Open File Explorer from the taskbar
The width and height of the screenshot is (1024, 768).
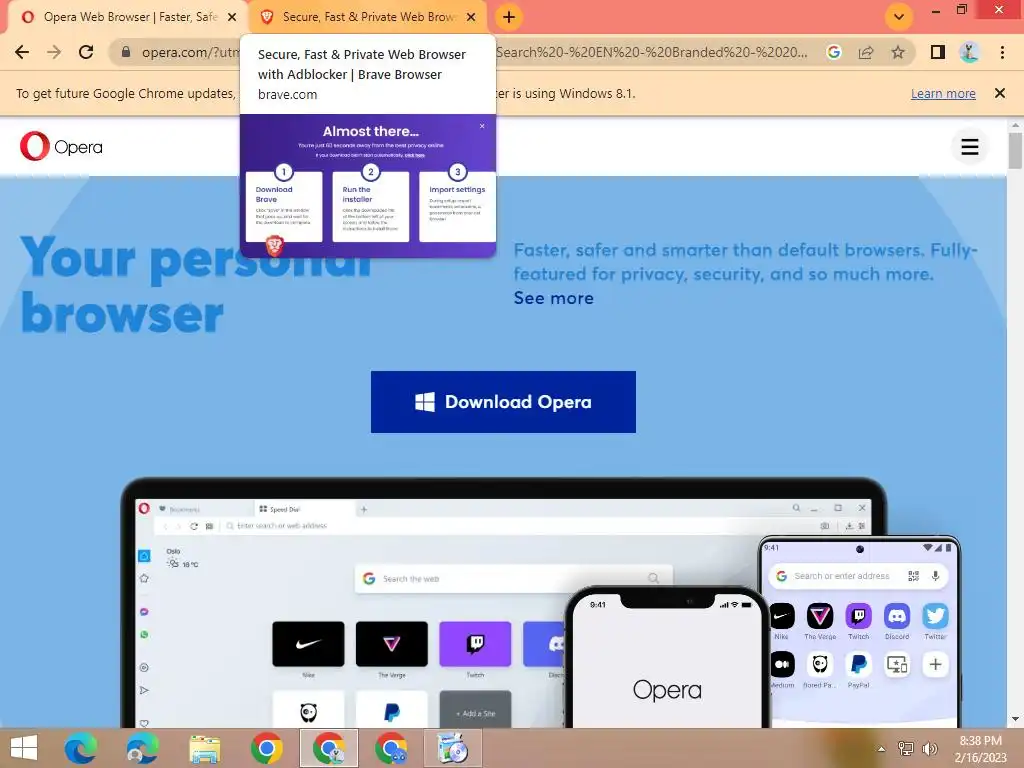pyautogui.click(x=204, y=748)
